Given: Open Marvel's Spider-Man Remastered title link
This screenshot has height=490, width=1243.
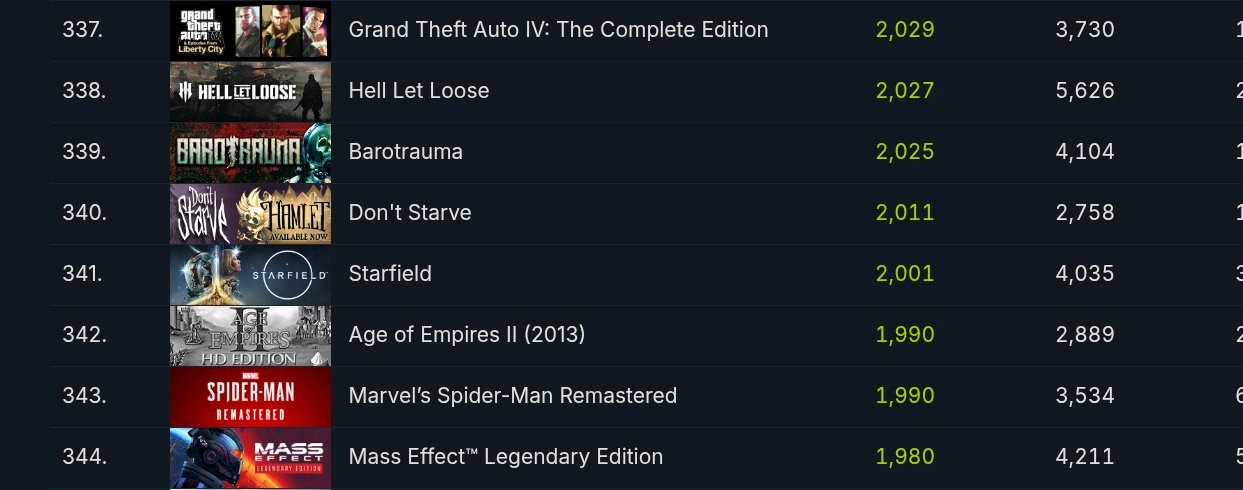Looking at the screenshot, I should pyautogui.click(x=513, y=396).
